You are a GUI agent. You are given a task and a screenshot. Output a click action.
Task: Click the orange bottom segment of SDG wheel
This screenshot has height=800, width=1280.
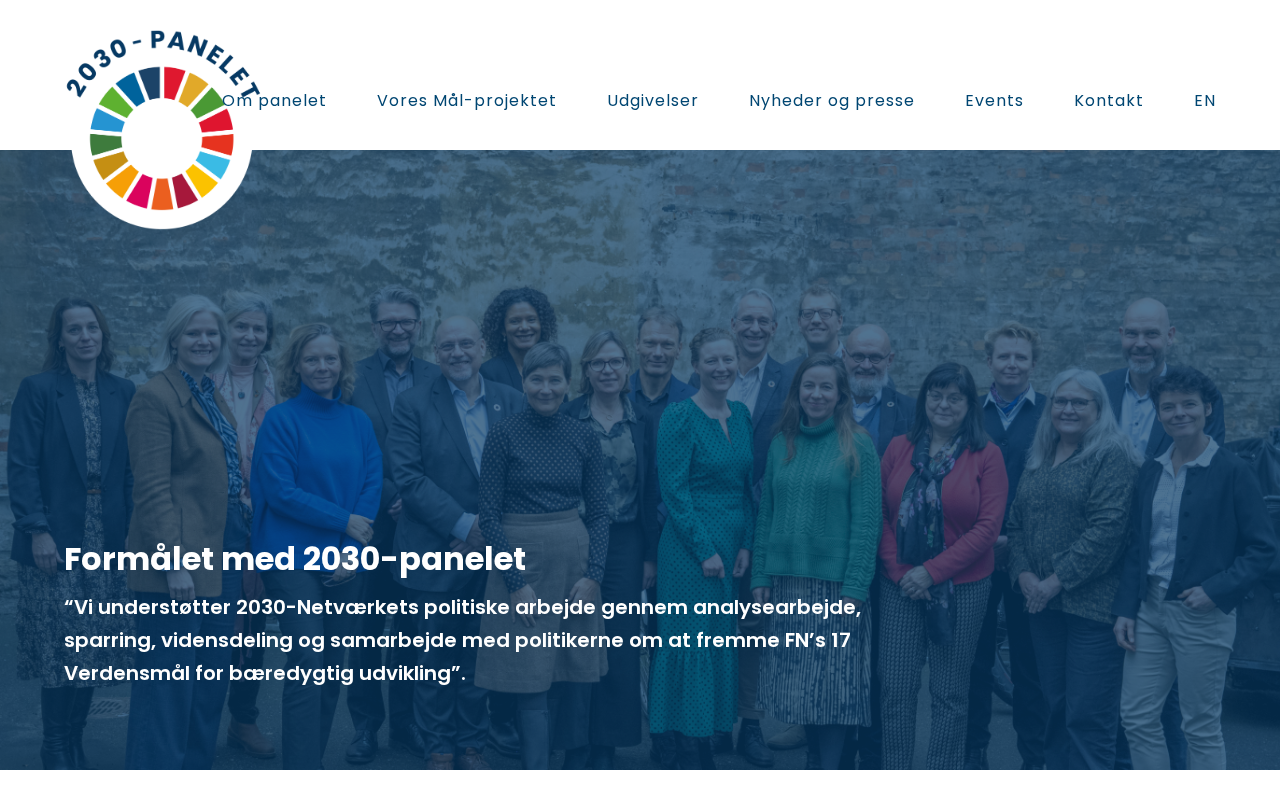tap(162, 194)
